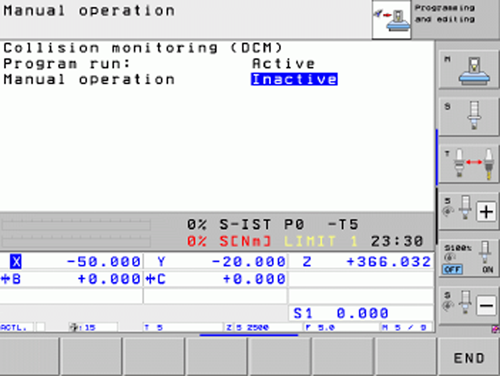The image size is (500, 376).
Task: Click the Z axis position value +366.032
Action: pos(389,261)
